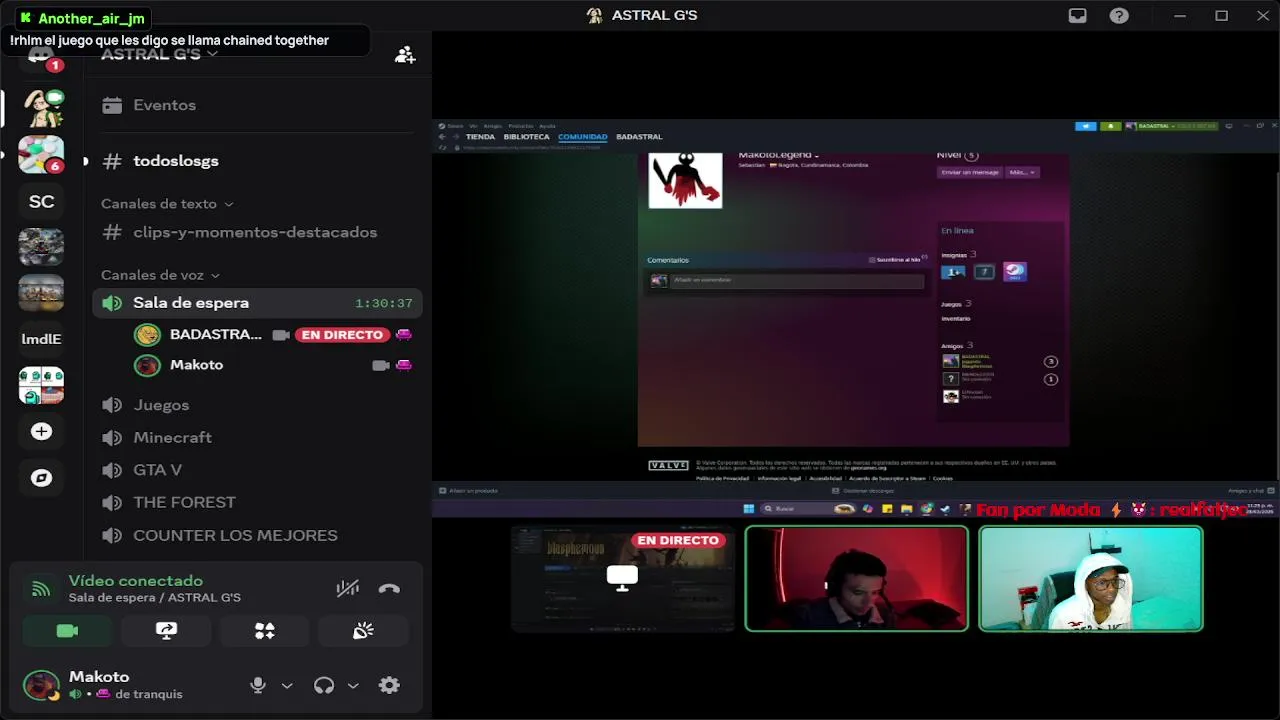The width and height of the screenshot is (1280, 720).
Task: Open the Discord inbox icon in title bar
Action: pyautogui.click(x=1077, y=15)
